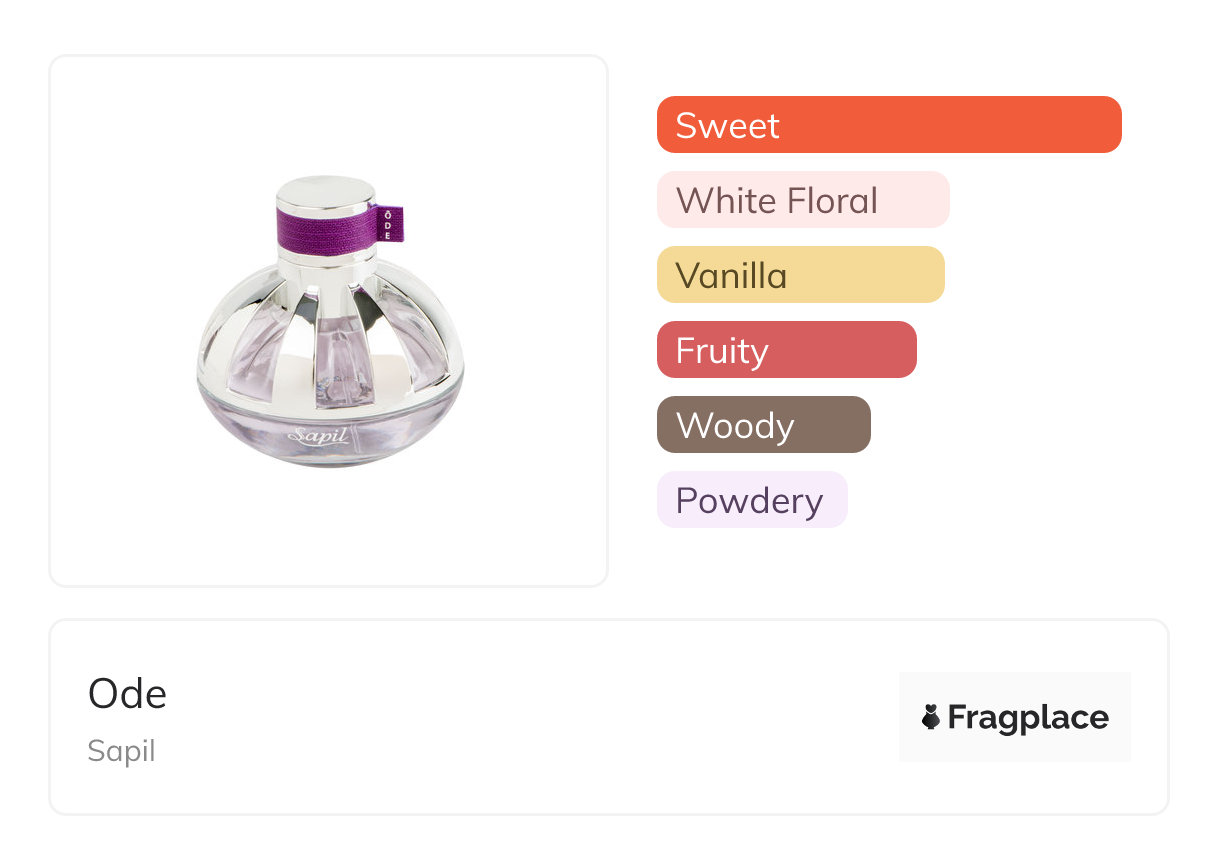Open the Sapil brand name link

[x=121, y=751]
